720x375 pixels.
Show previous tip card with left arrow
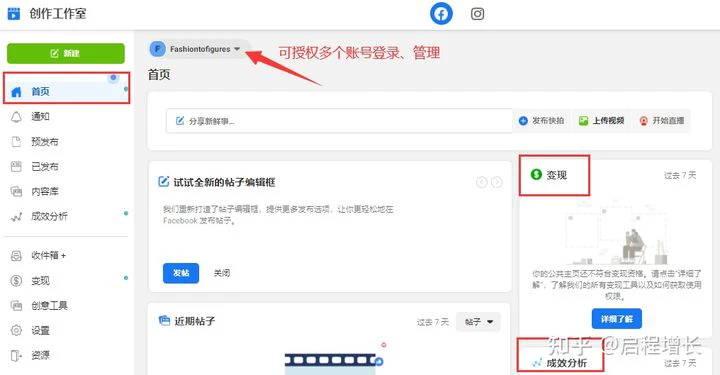point(481,182)
